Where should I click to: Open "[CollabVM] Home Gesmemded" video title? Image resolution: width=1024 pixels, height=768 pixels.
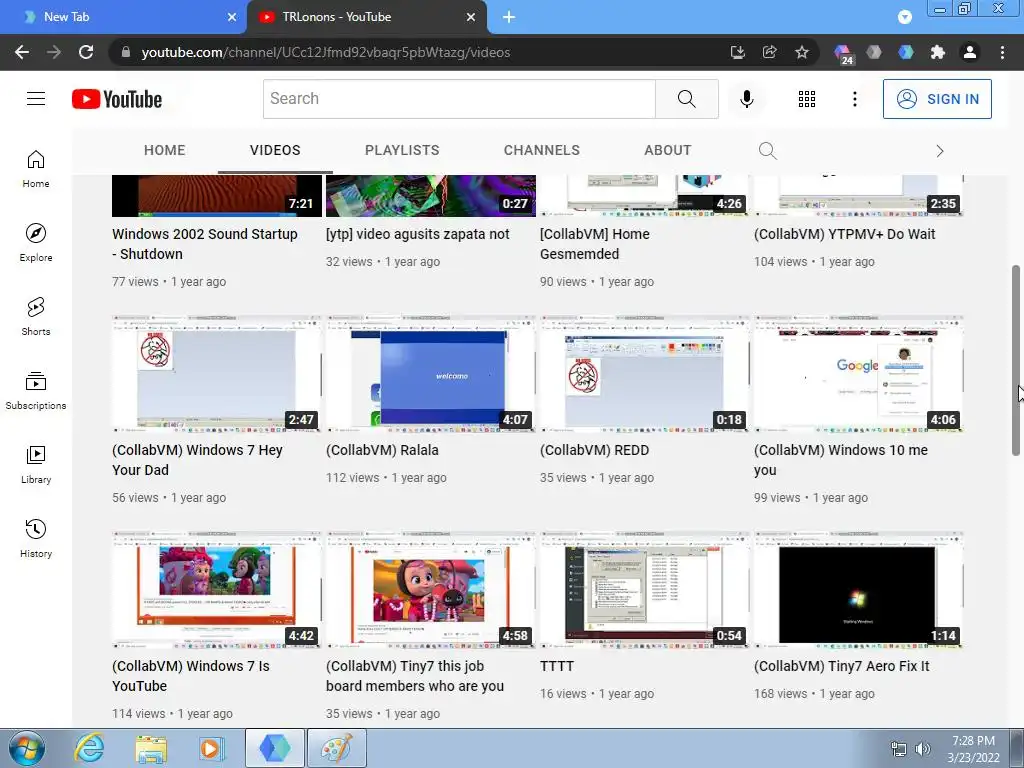point(595,244)
